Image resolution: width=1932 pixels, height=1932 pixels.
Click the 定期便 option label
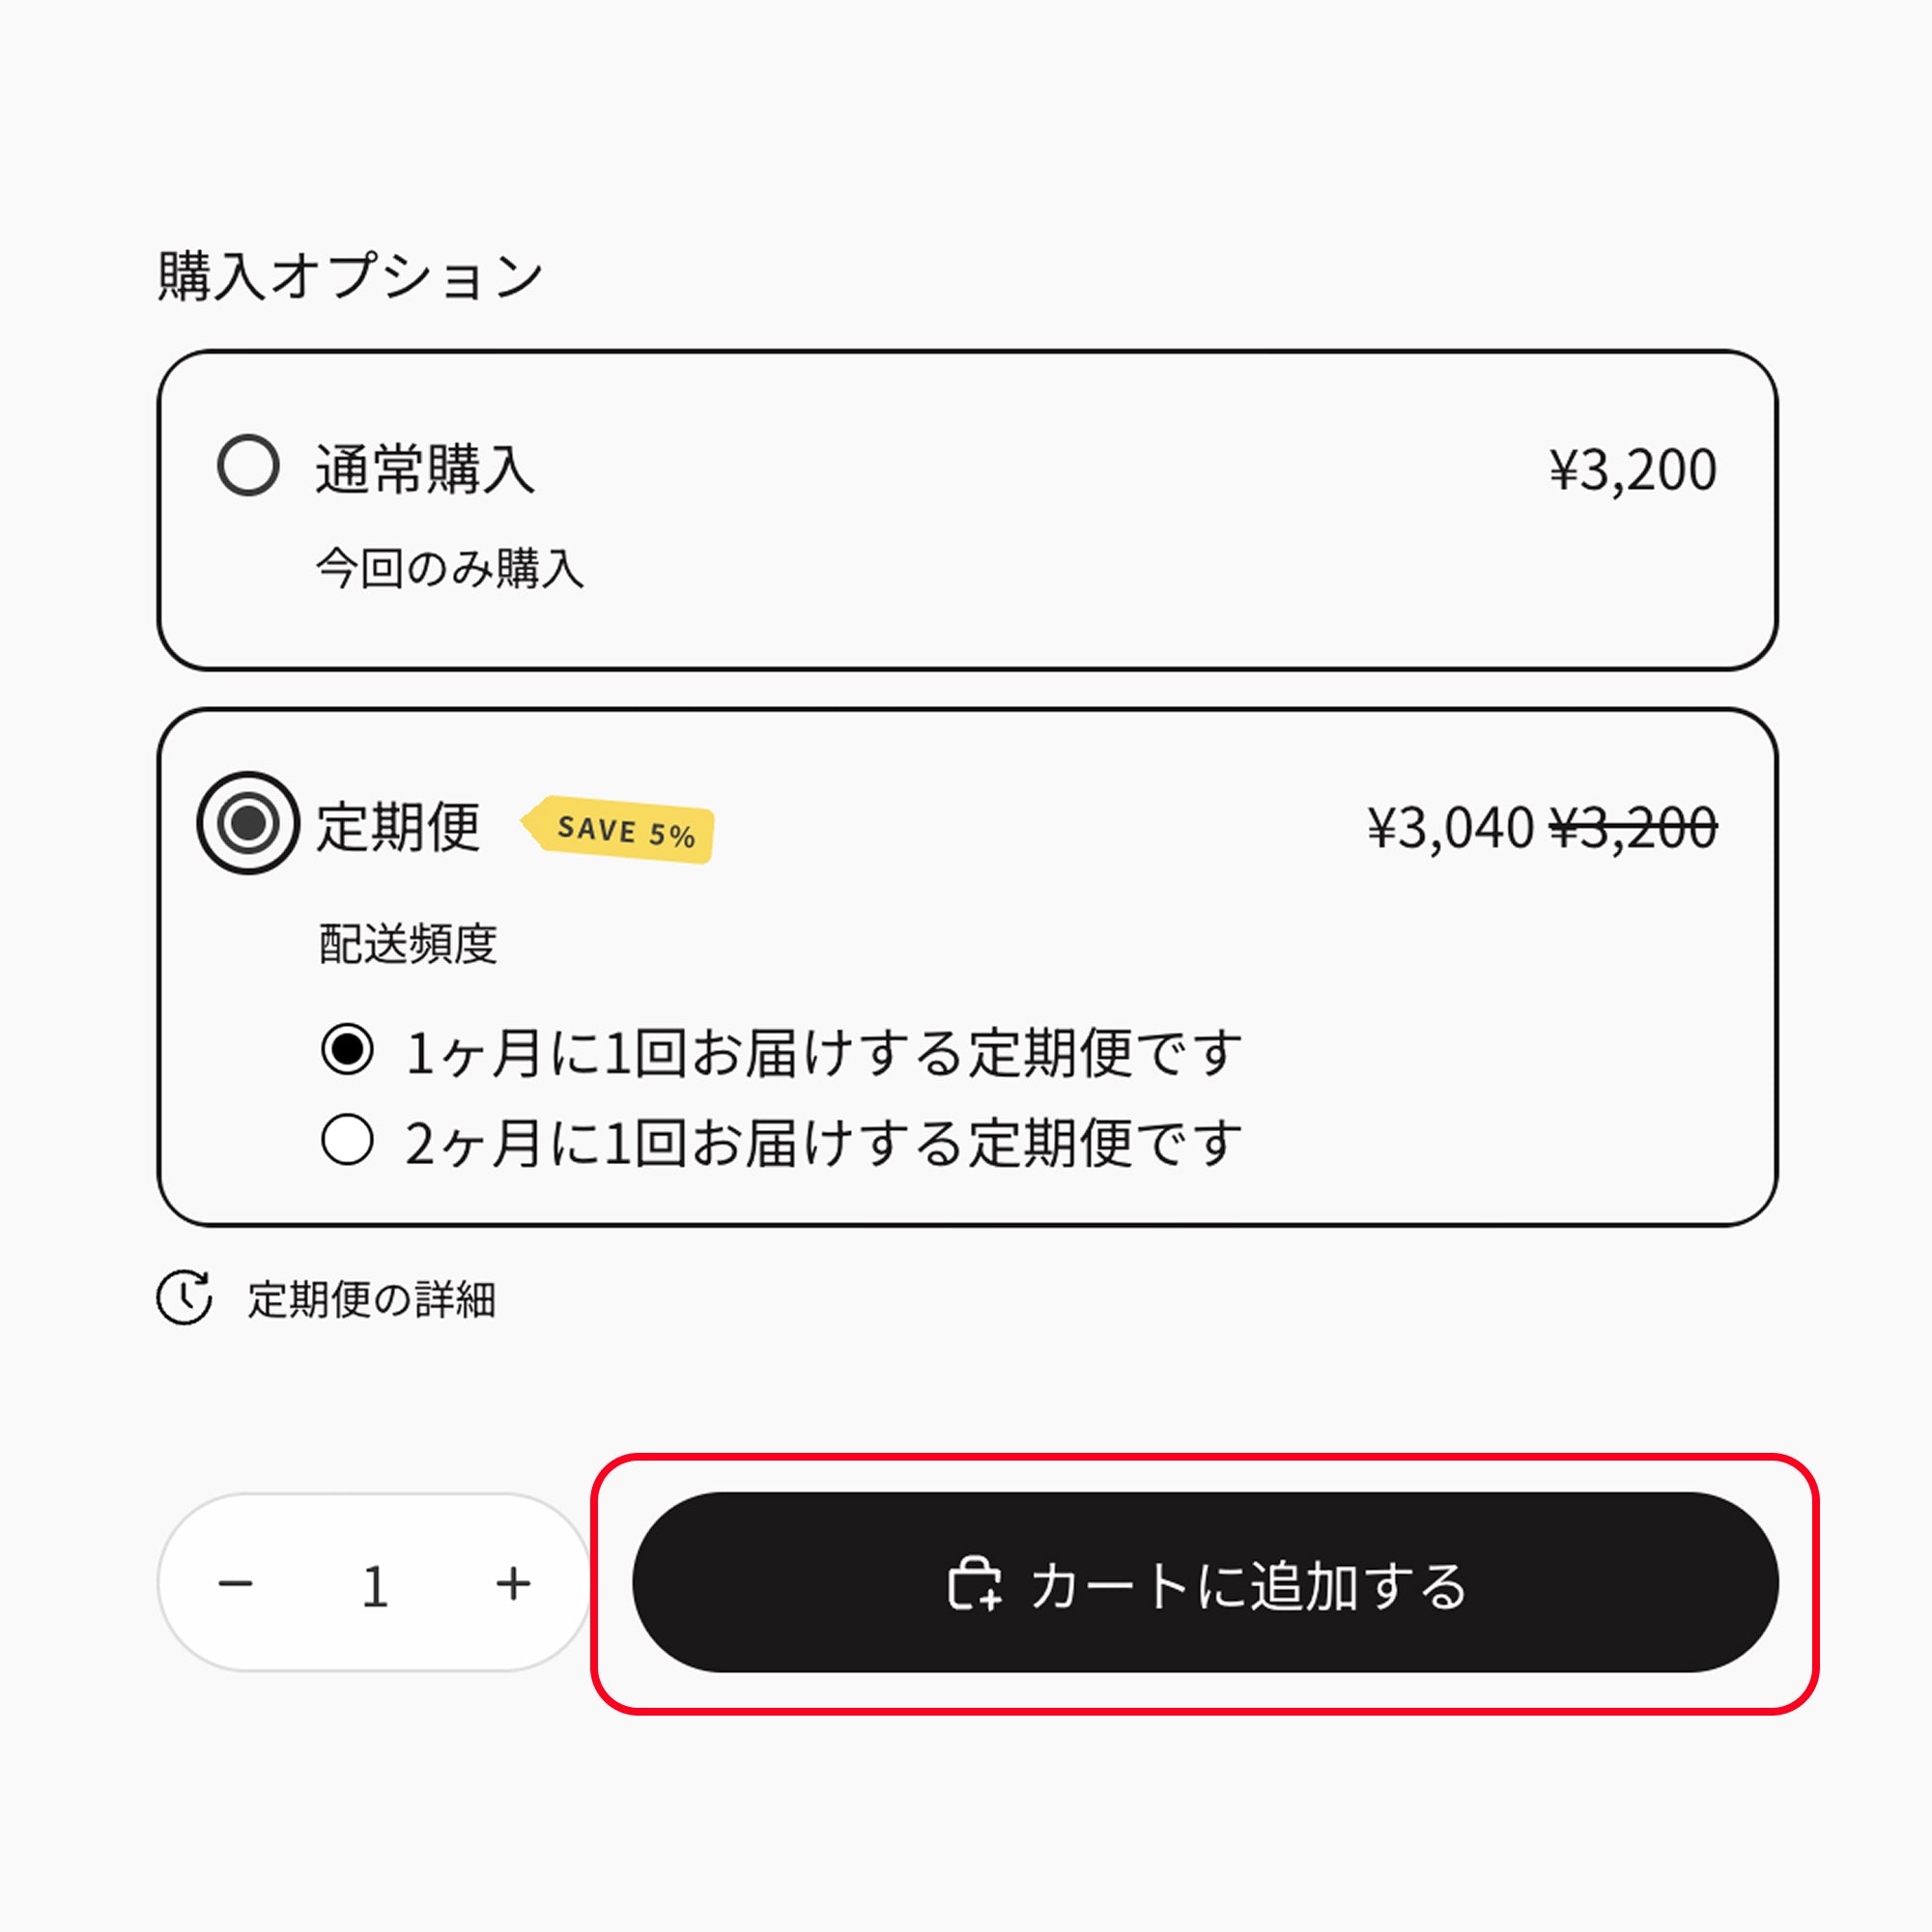click(398, 827)
